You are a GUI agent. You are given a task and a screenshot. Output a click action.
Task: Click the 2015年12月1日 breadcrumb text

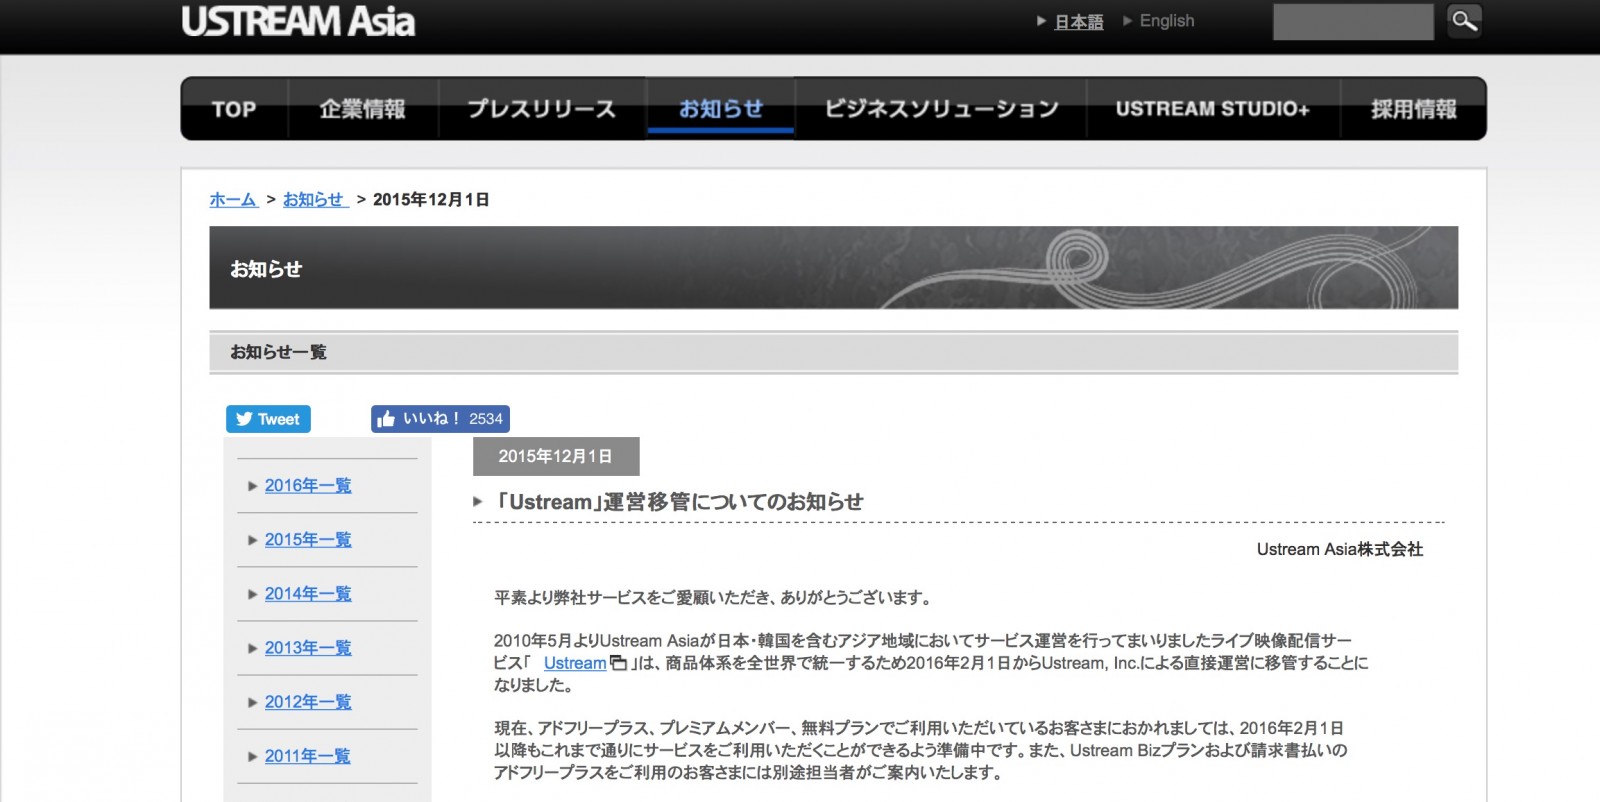tap(431, 199)
